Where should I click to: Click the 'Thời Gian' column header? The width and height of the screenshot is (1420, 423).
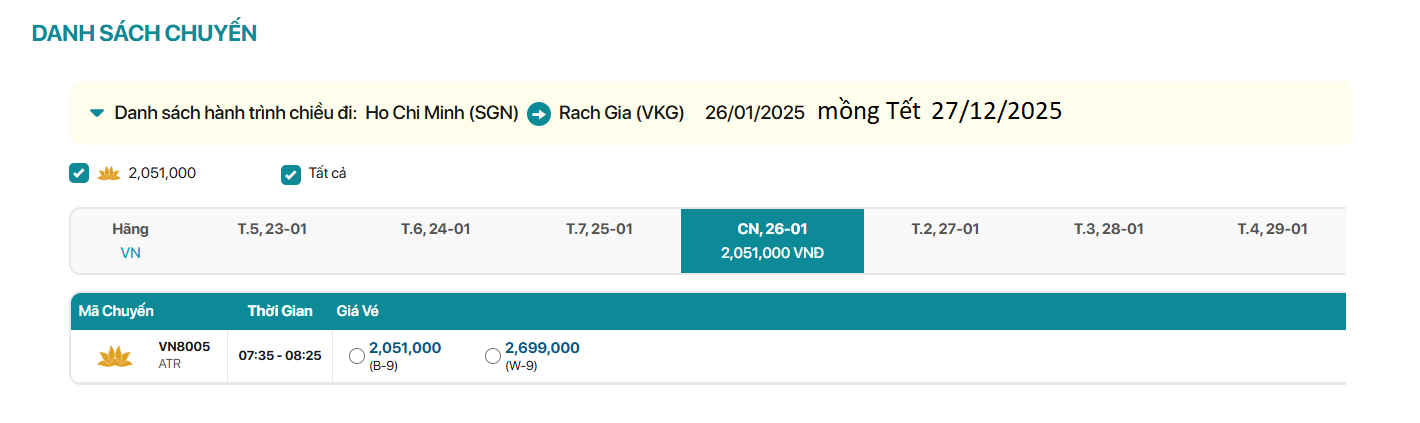[279, 311]
